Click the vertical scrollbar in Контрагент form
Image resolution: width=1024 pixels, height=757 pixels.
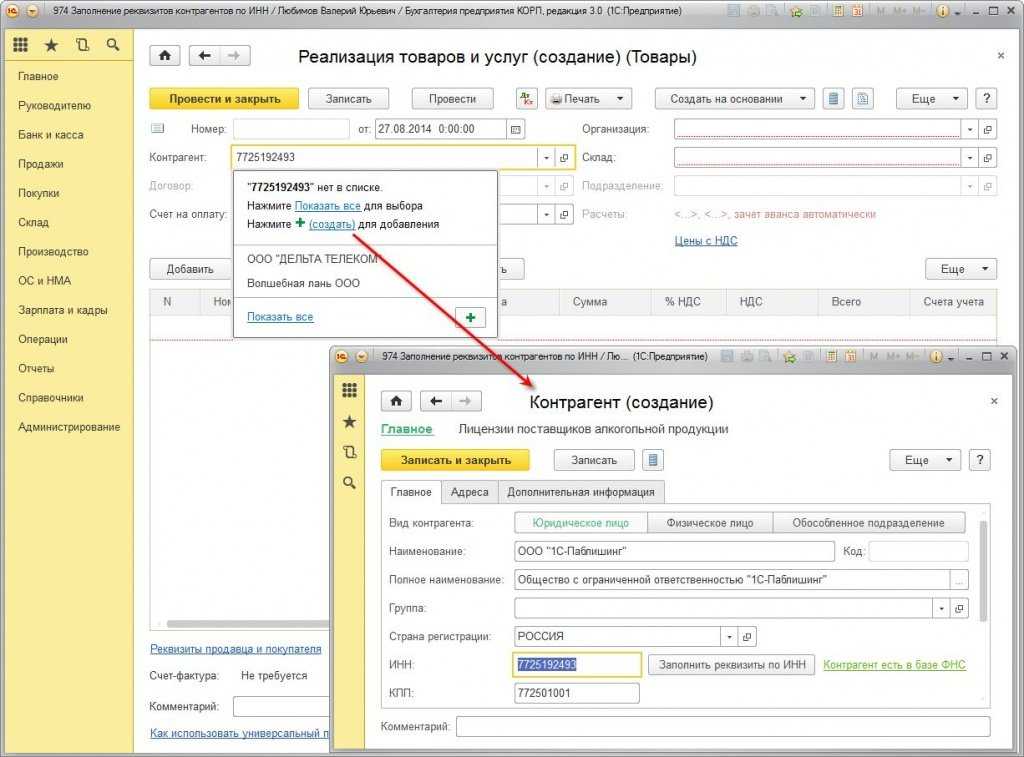[982, 570]
